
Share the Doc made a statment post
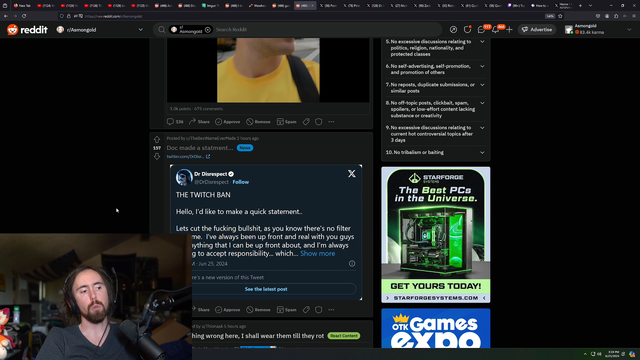(201, 310)
